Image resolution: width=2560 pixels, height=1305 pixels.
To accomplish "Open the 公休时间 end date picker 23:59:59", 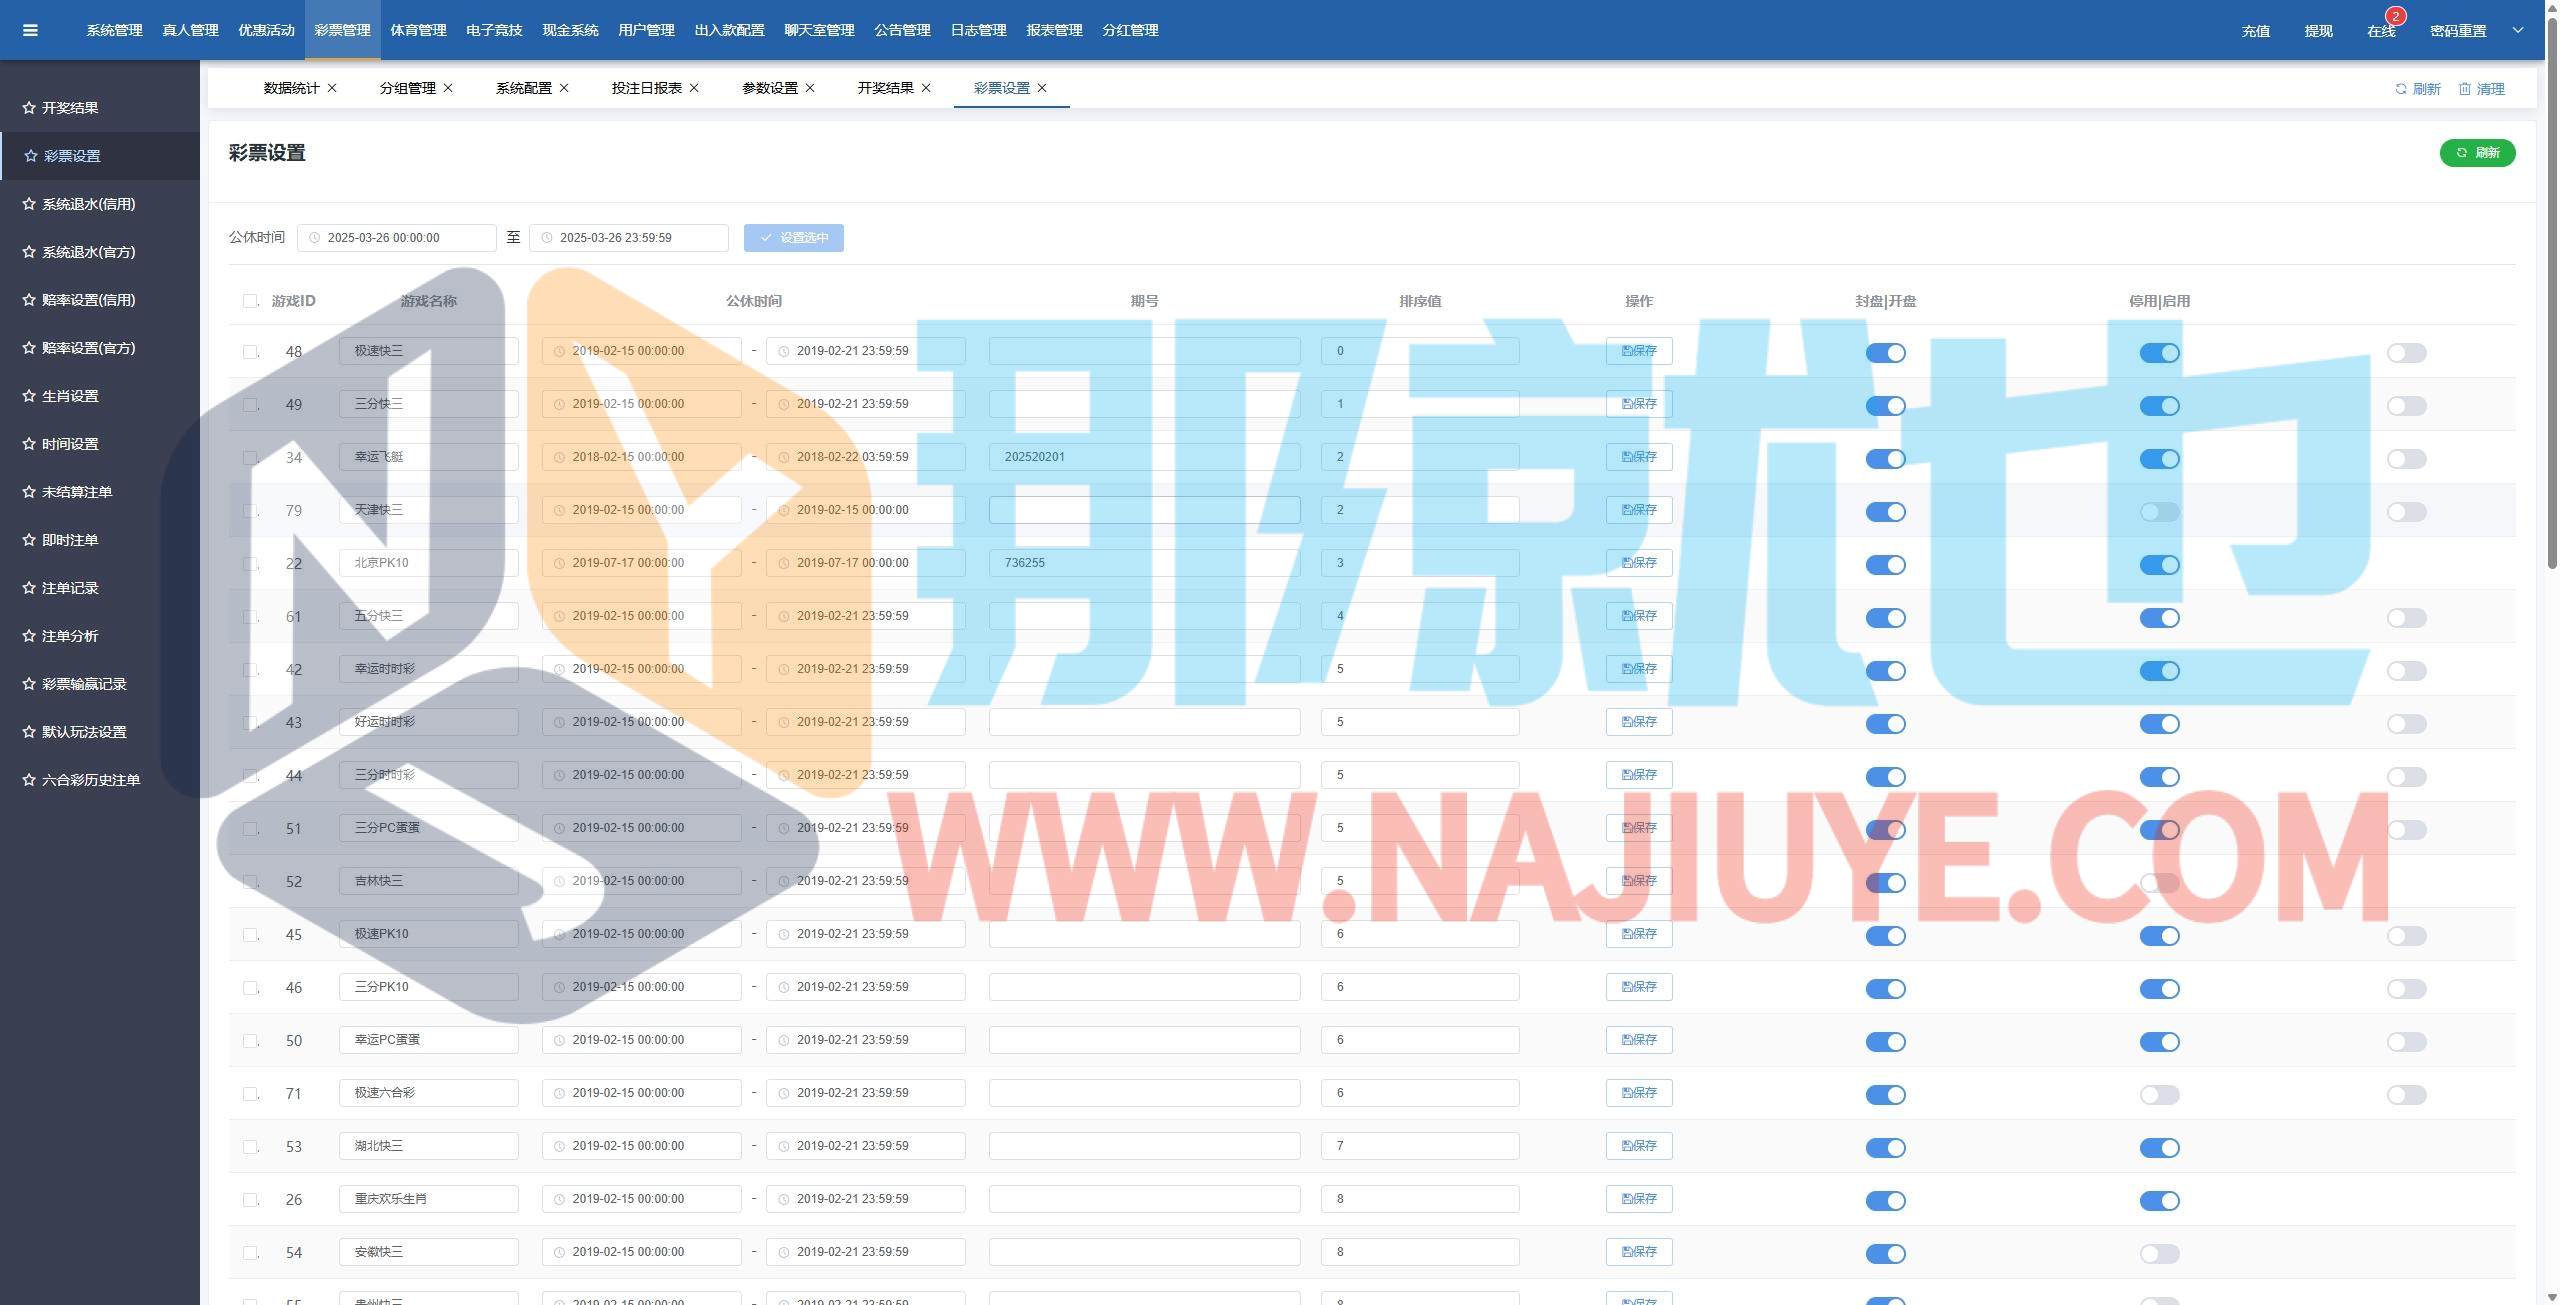I will (628, 238).
